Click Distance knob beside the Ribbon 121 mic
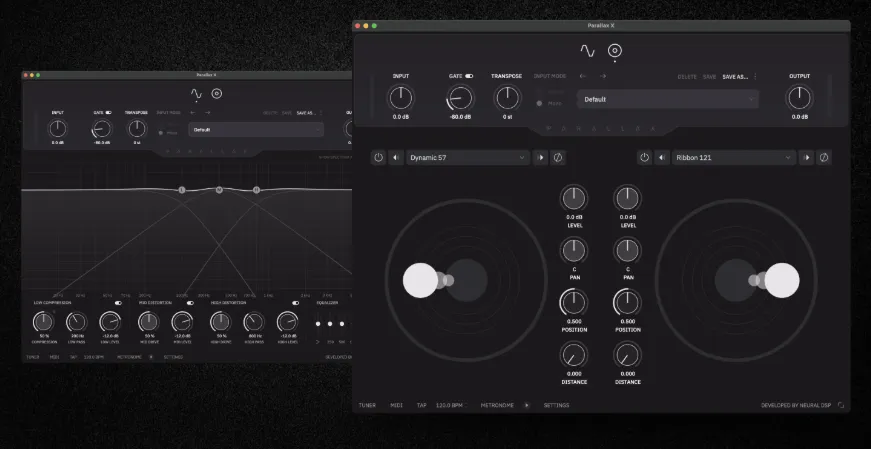The width and height of the screenshot is (871, 449). (628, 355)
